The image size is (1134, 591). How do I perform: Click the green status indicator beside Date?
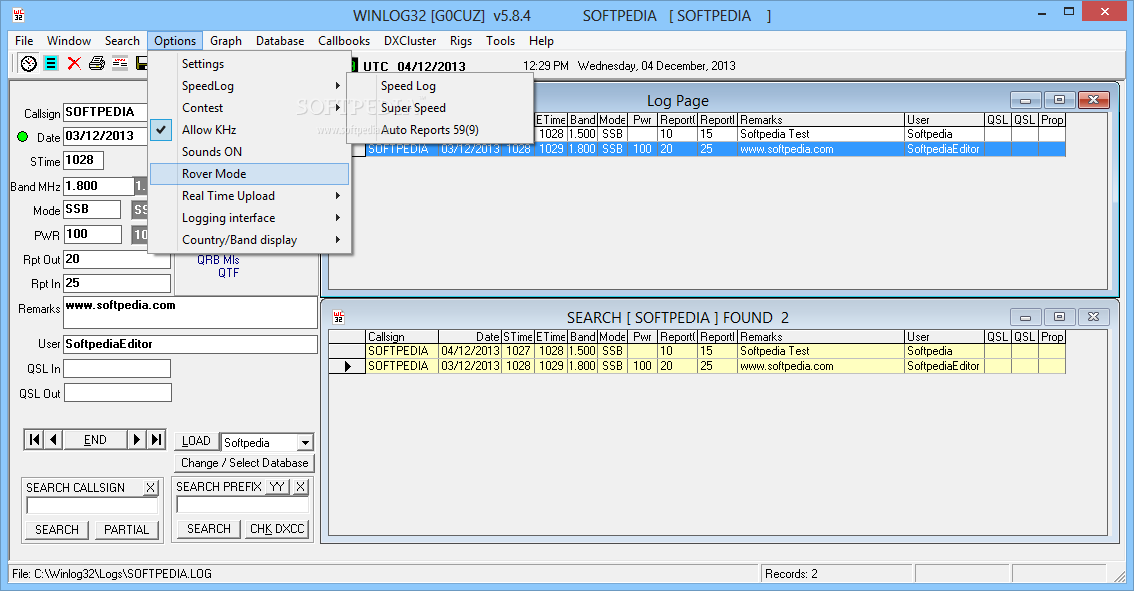22,137
